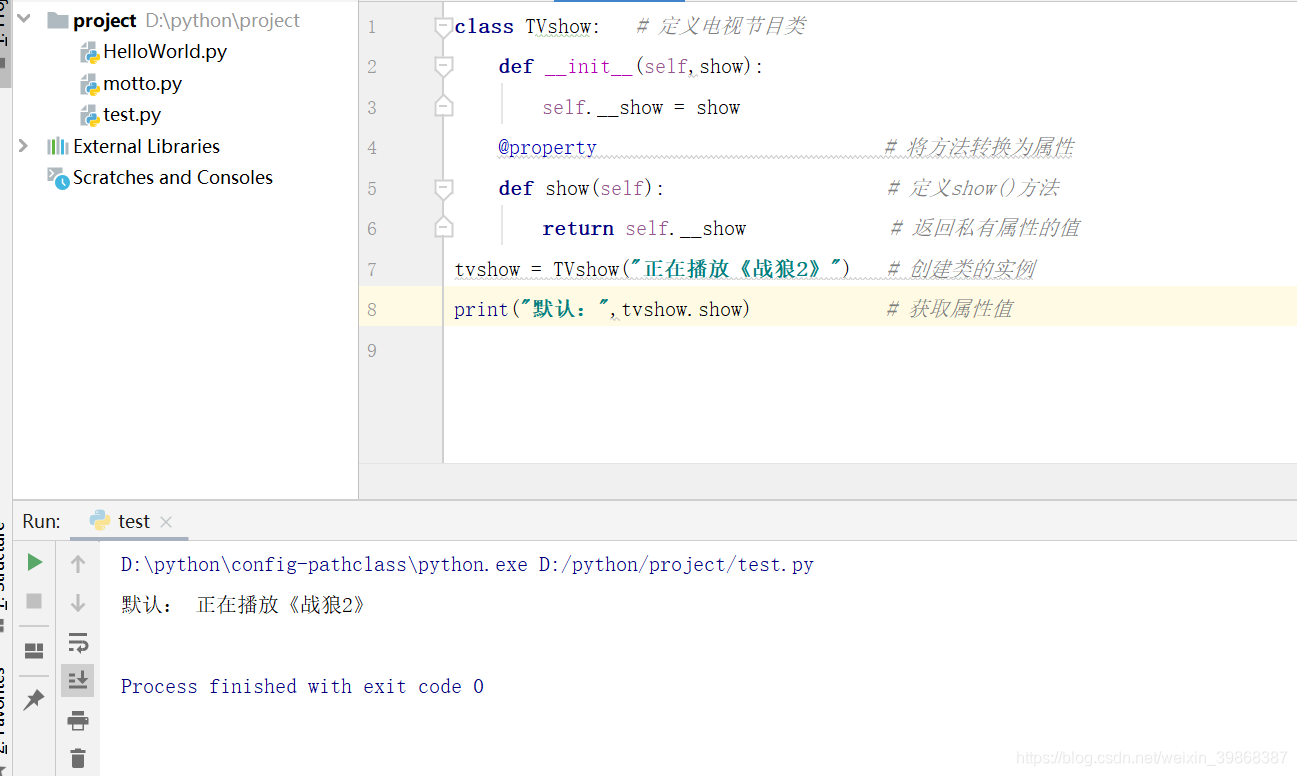The height and width of the screenshot is (776, 1297).
Task: Click the tvshow = TVshow(...) line
Action: pos(652,269)
